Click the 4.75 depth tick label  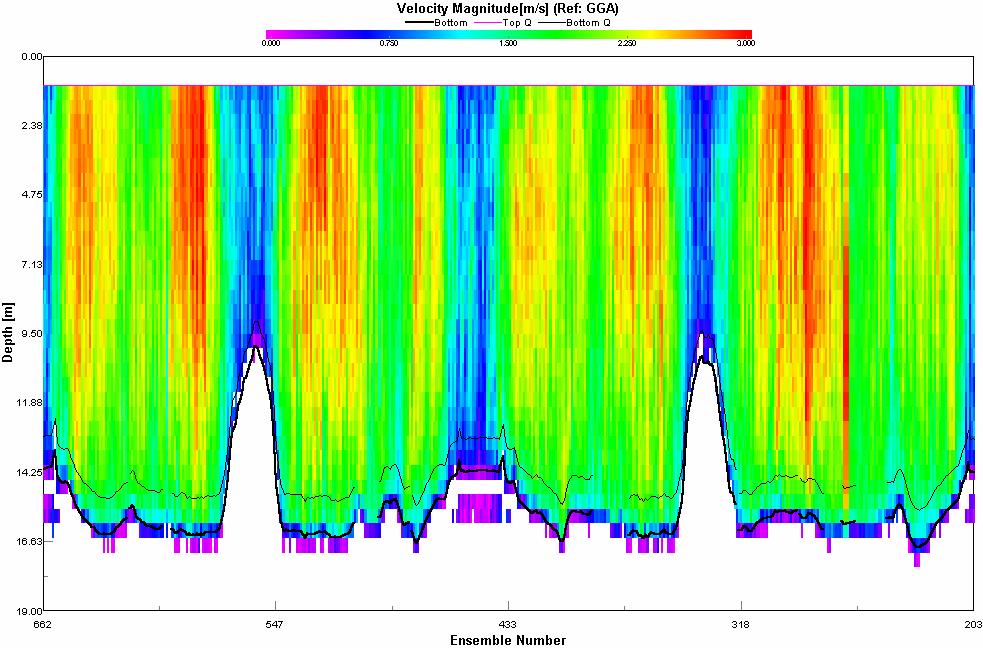tap(32, 195)
